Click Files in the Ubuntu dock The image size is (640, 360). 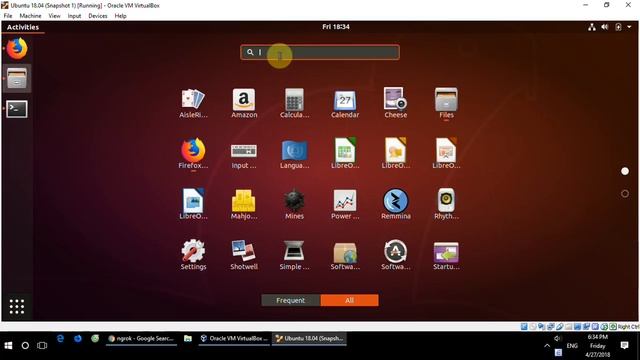tap(17, 78)
